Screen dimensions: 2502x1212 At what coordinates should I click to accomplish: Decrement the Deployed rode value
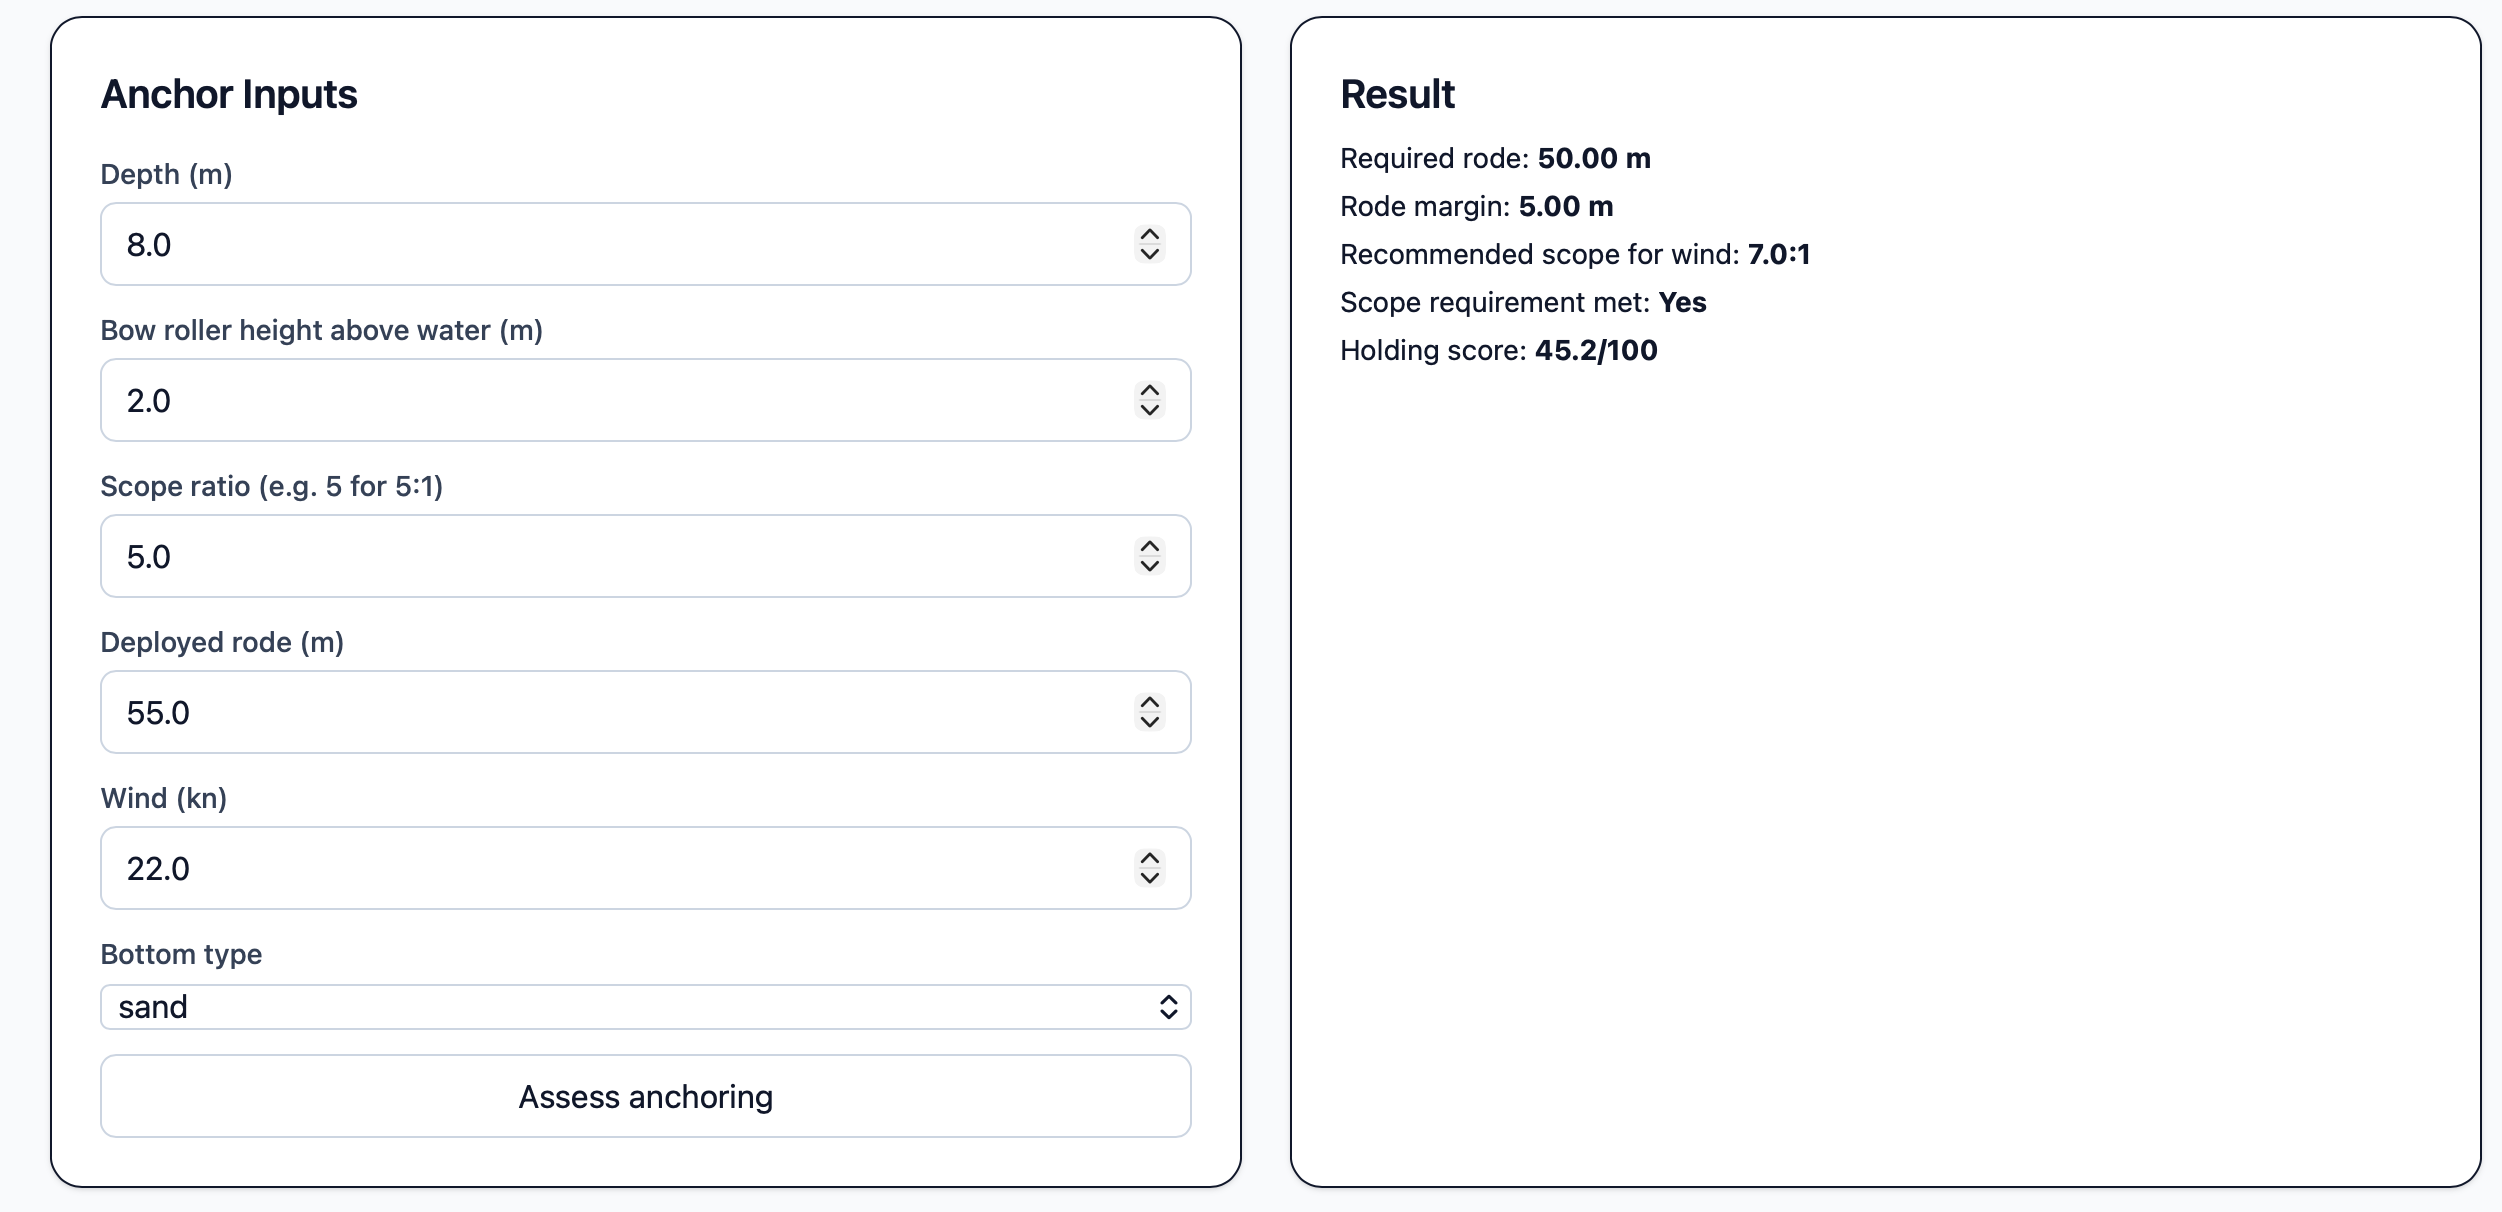point(1148,723)
